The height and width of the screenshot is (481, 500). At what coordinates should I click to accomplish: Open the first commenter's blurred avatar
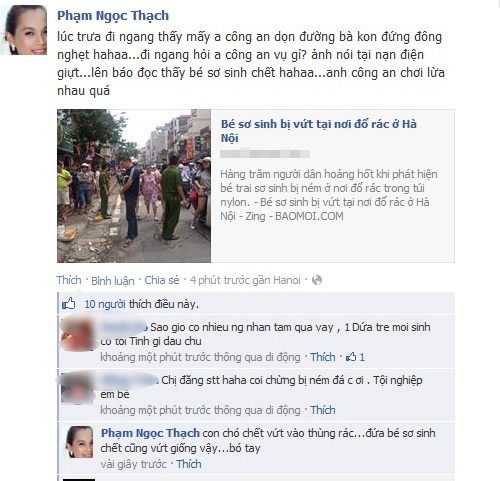(78, 334)
